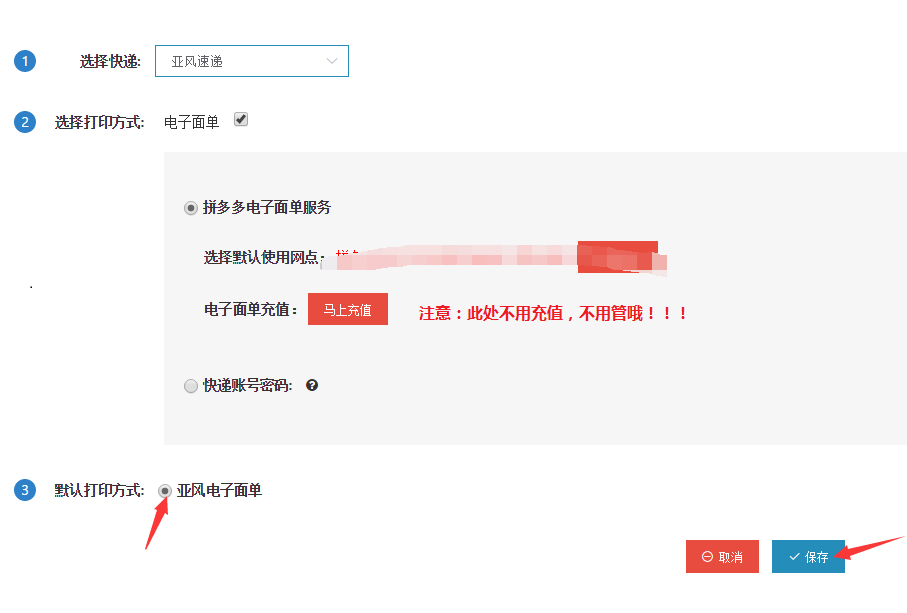Open the 选择默认使用网点 blurred selector
The width and height of the screenshot is (907, 613).
495,257
